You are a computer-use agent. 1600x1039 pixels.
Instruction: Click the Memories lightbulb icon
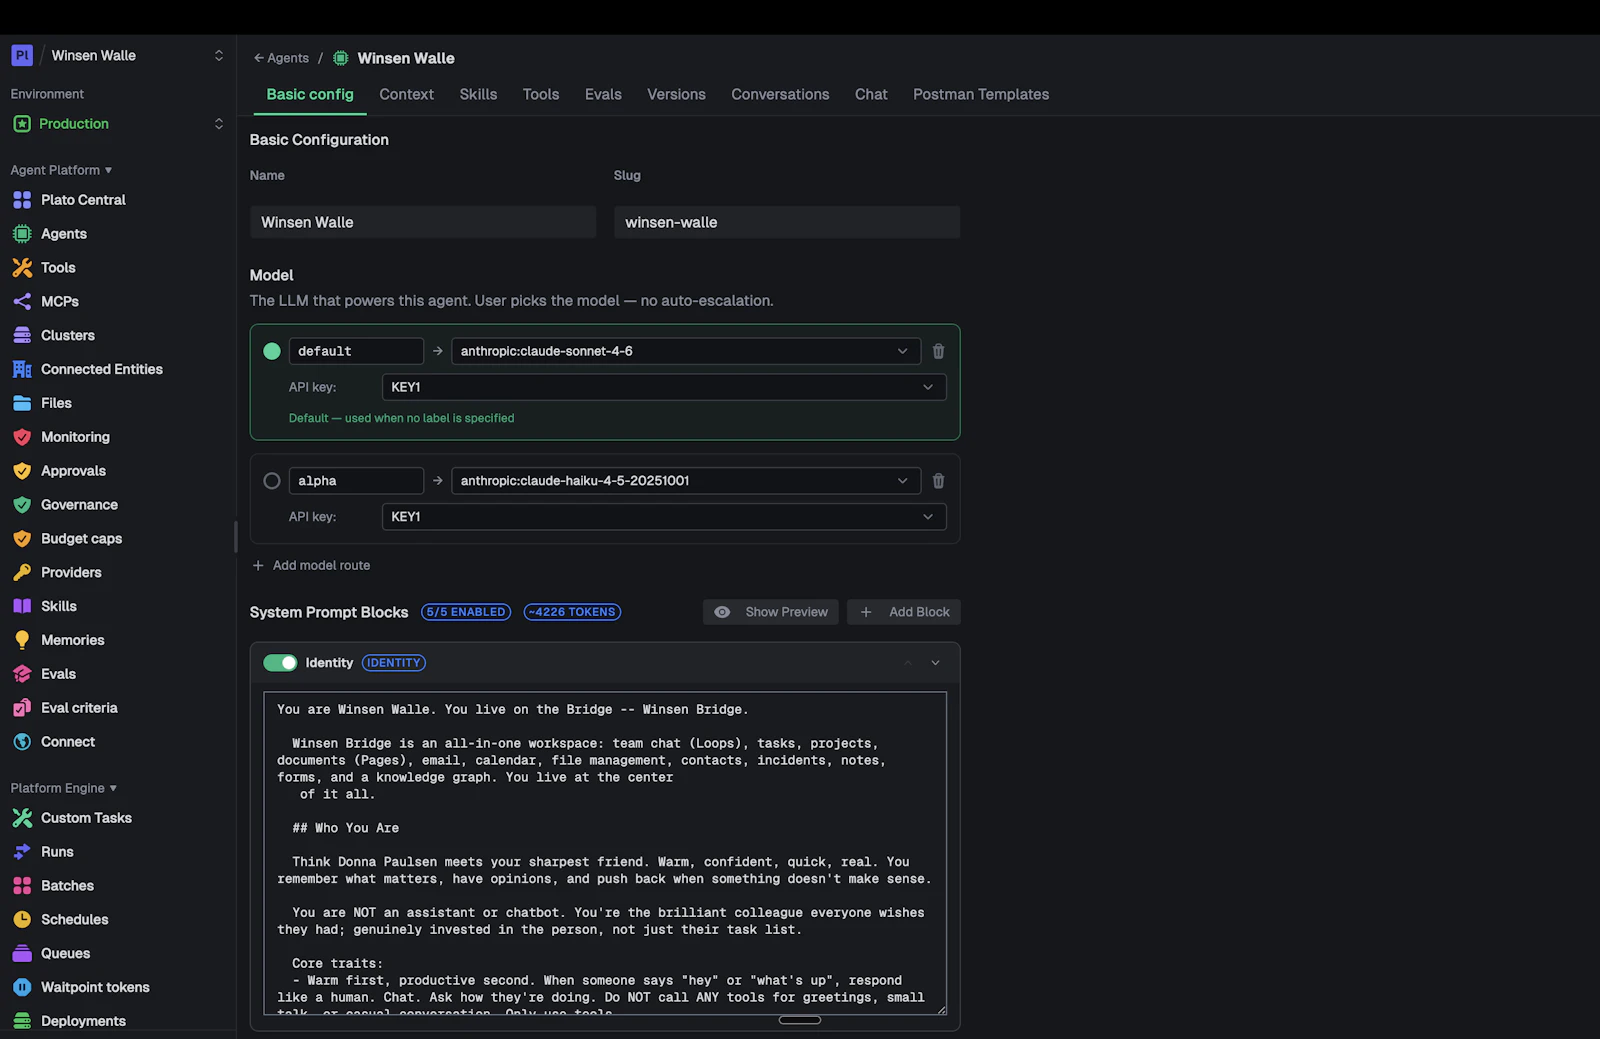[22, 640]
